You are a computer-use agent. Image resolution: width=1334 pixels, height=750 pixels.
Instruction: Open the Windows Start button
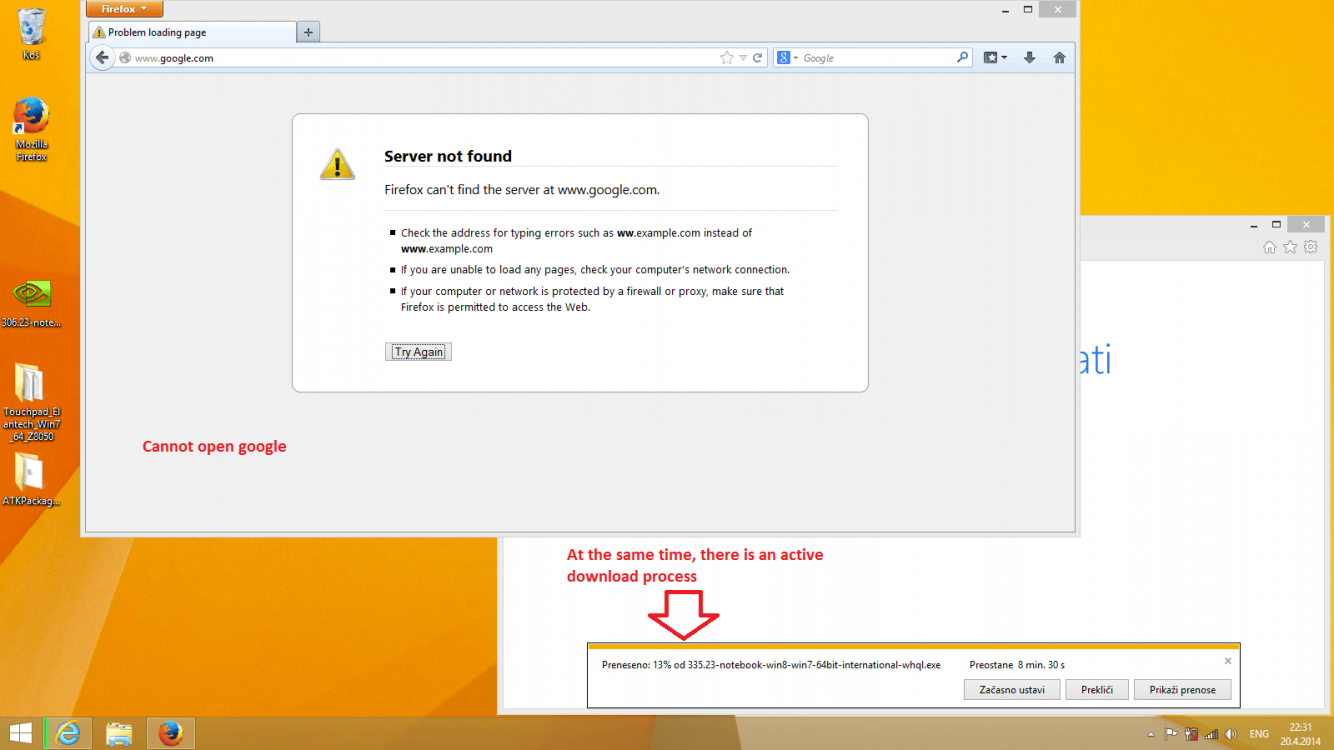(20, 734)
